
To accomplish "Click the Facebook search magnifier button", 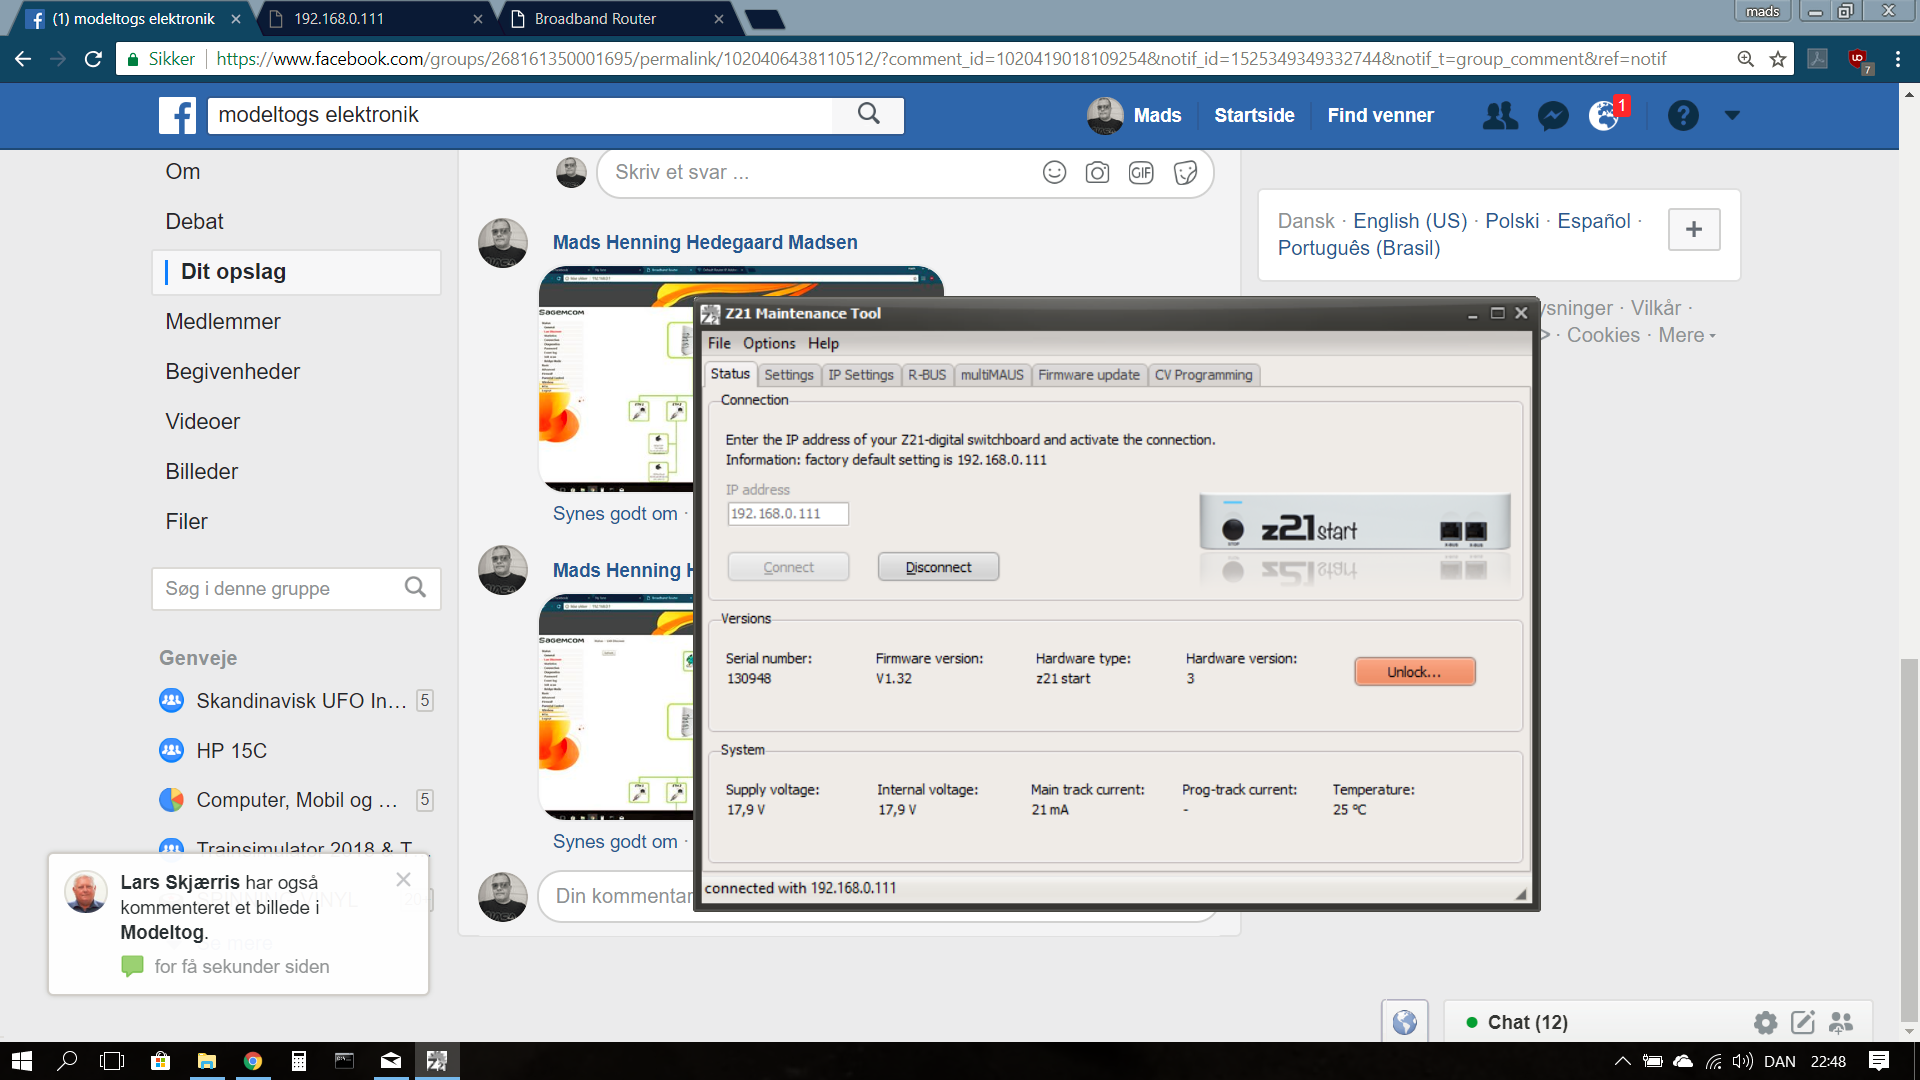I will (869, 115).
